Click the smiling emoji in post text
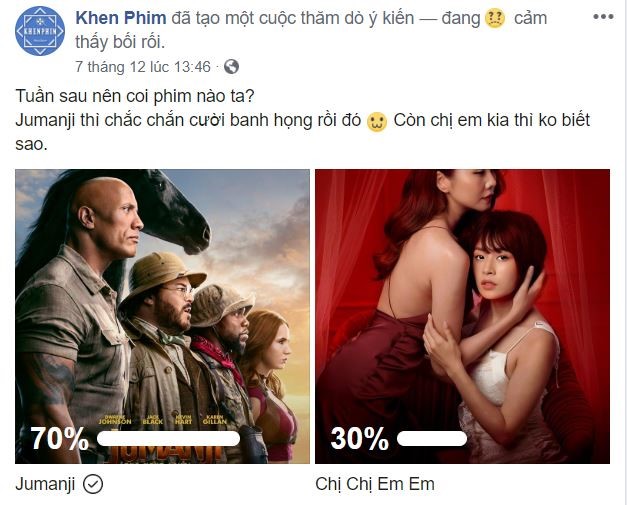Viewport: 627px width, 505px height. (377, 121)
